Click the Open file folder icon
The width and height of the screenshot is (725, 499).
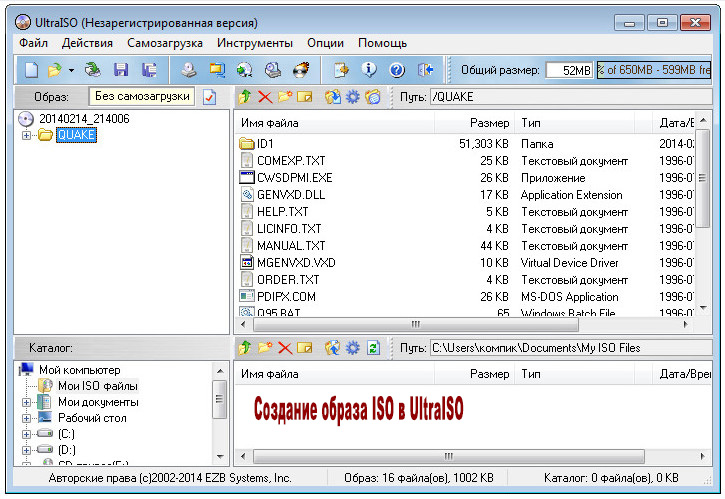click(55, 70)
